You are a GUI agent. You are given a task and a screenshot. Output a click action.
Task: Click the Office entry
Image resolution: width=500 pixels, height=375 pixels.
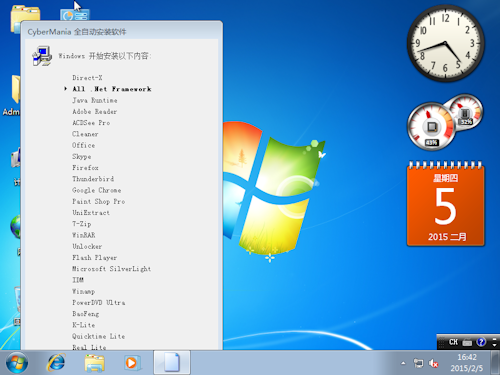pyautogui.click(x=83, y=145)
